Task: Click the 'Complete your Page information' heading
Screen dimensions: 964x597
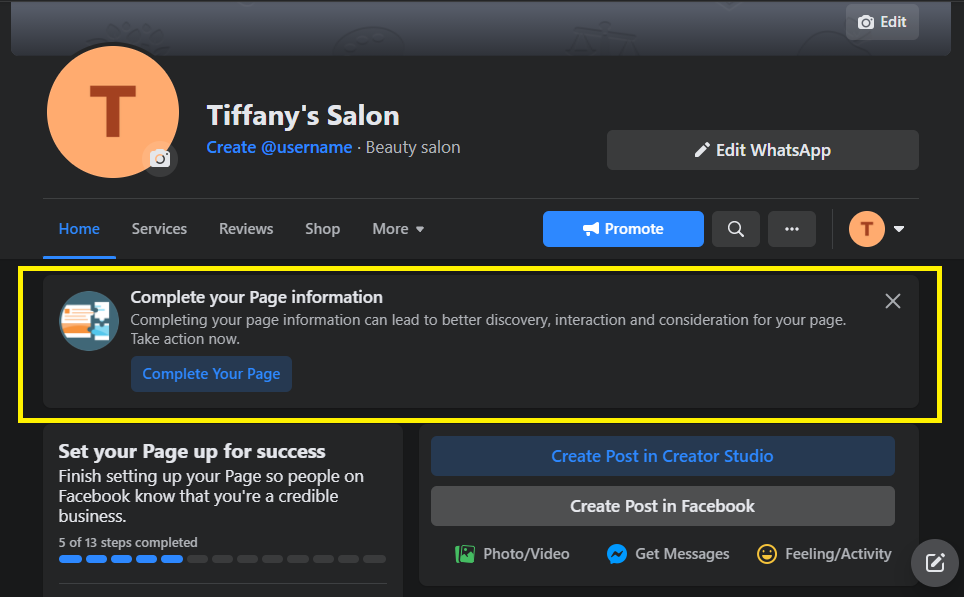Action: 256,297
